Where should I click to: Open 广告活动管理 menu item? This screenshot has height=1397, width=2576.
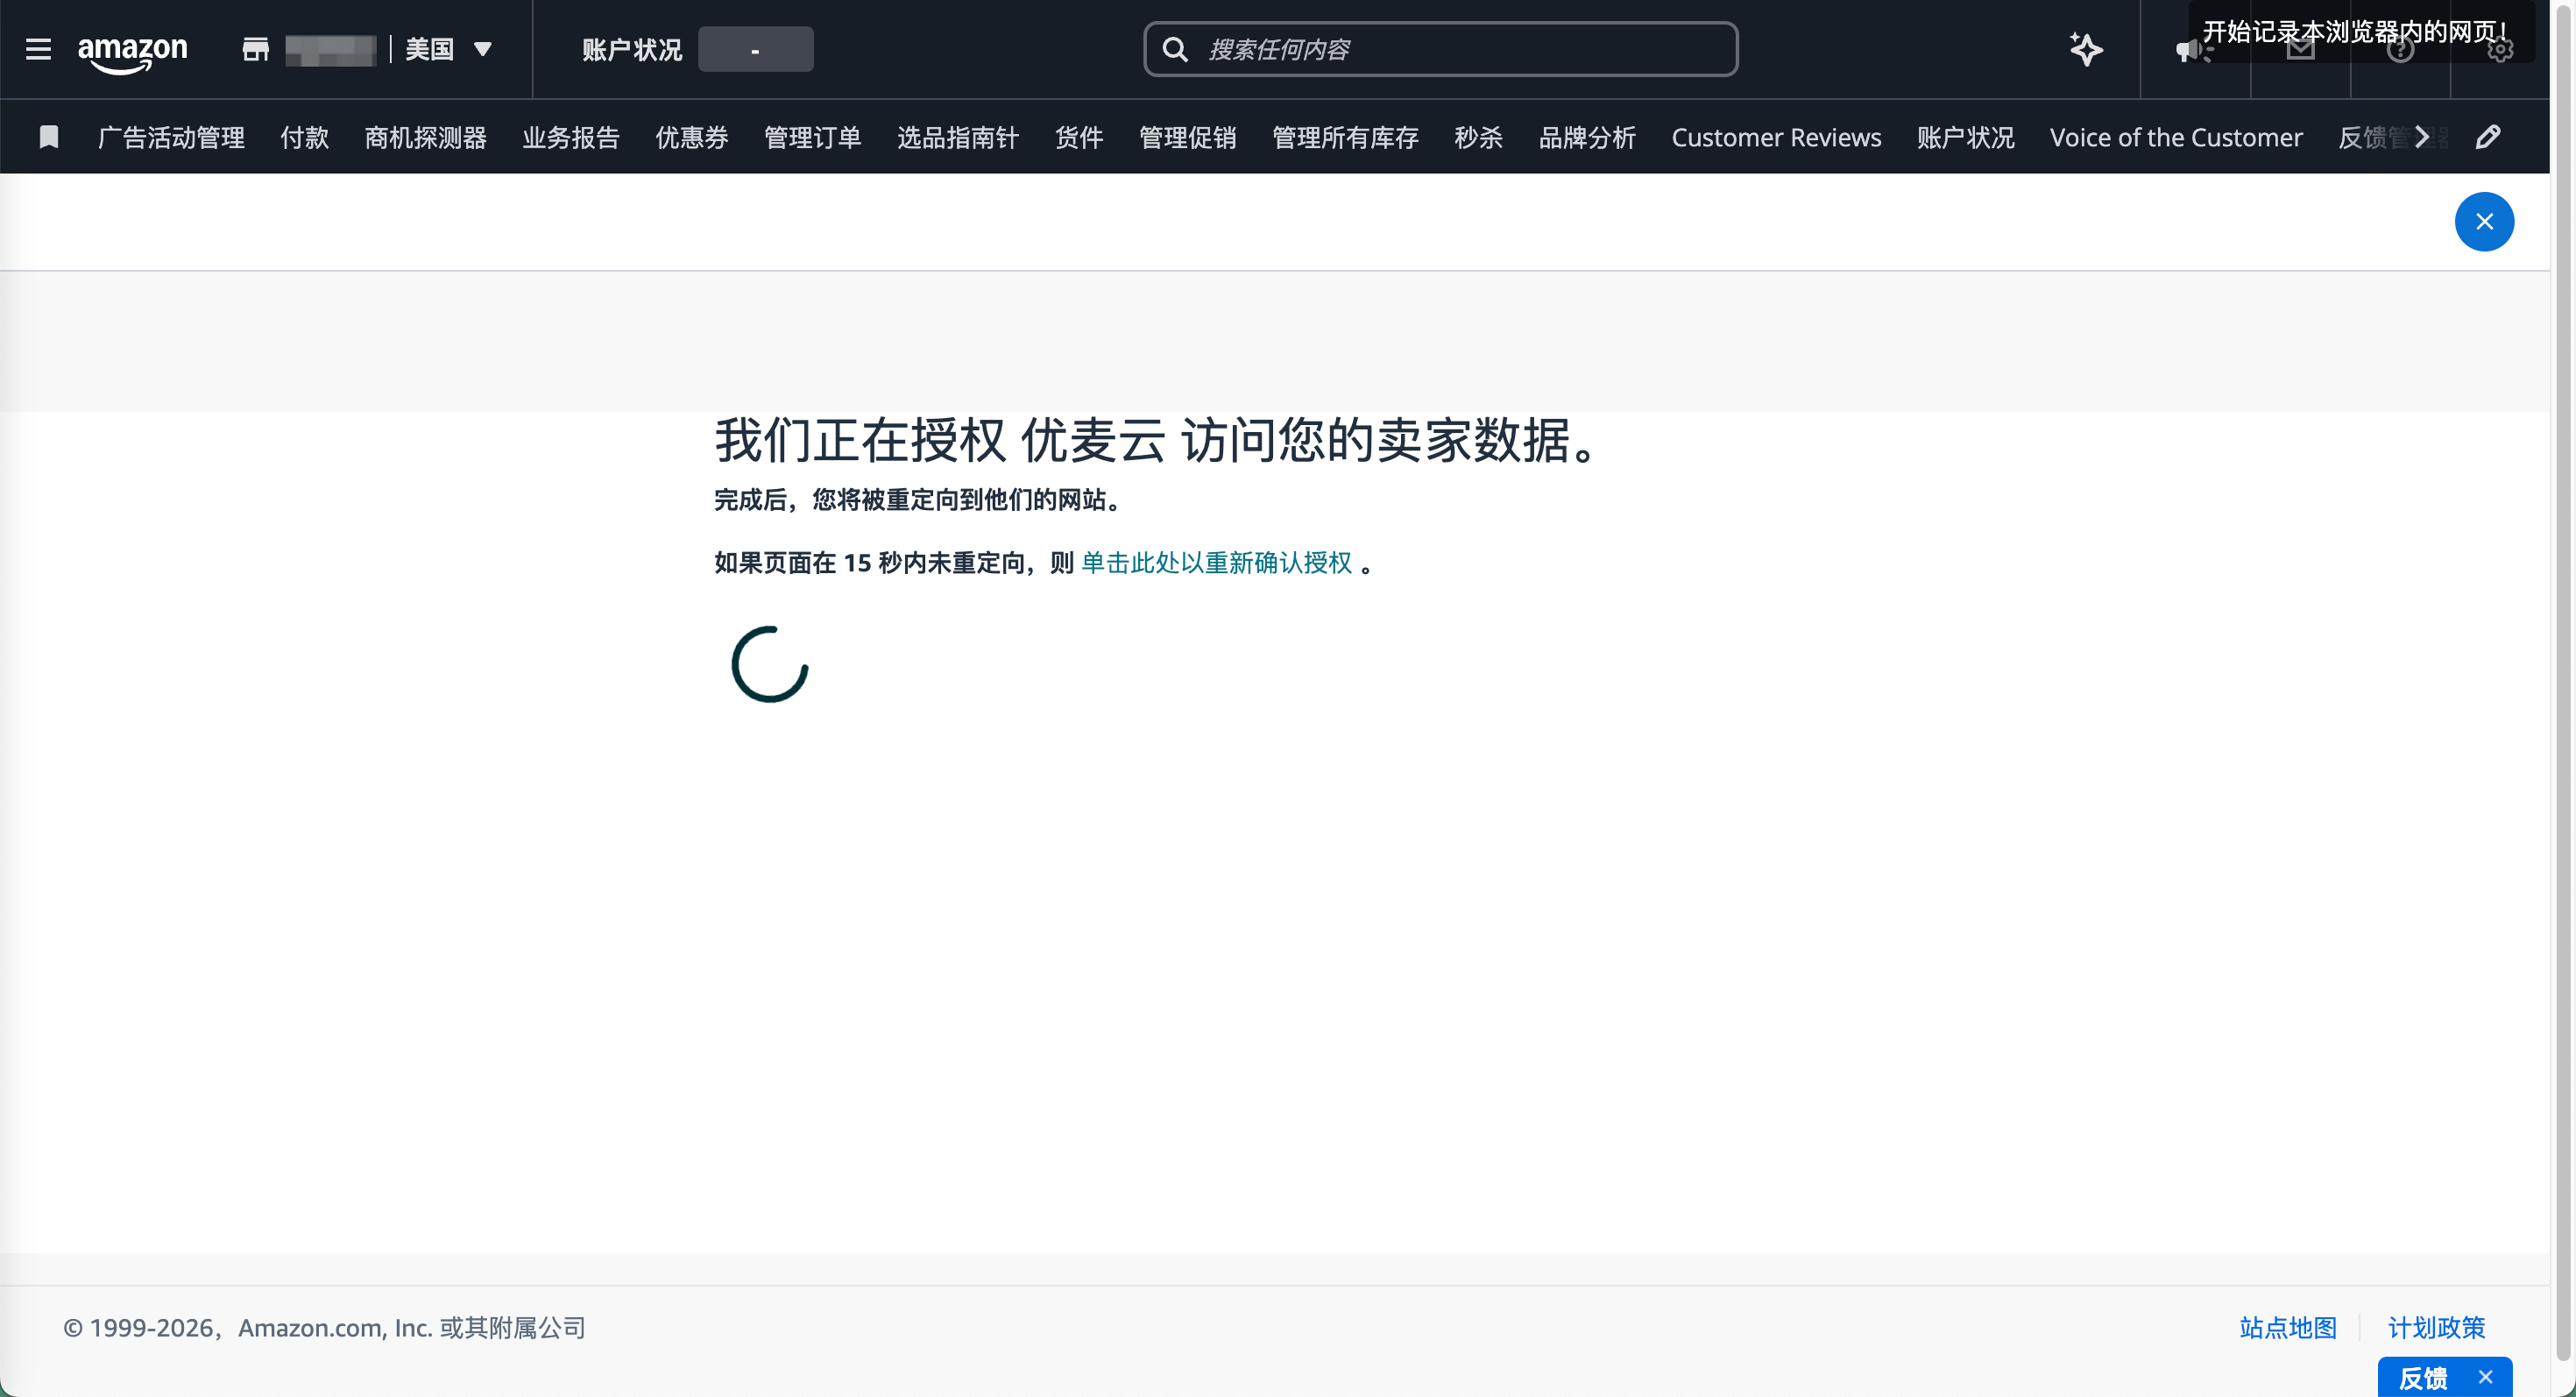tap(171, 137)
